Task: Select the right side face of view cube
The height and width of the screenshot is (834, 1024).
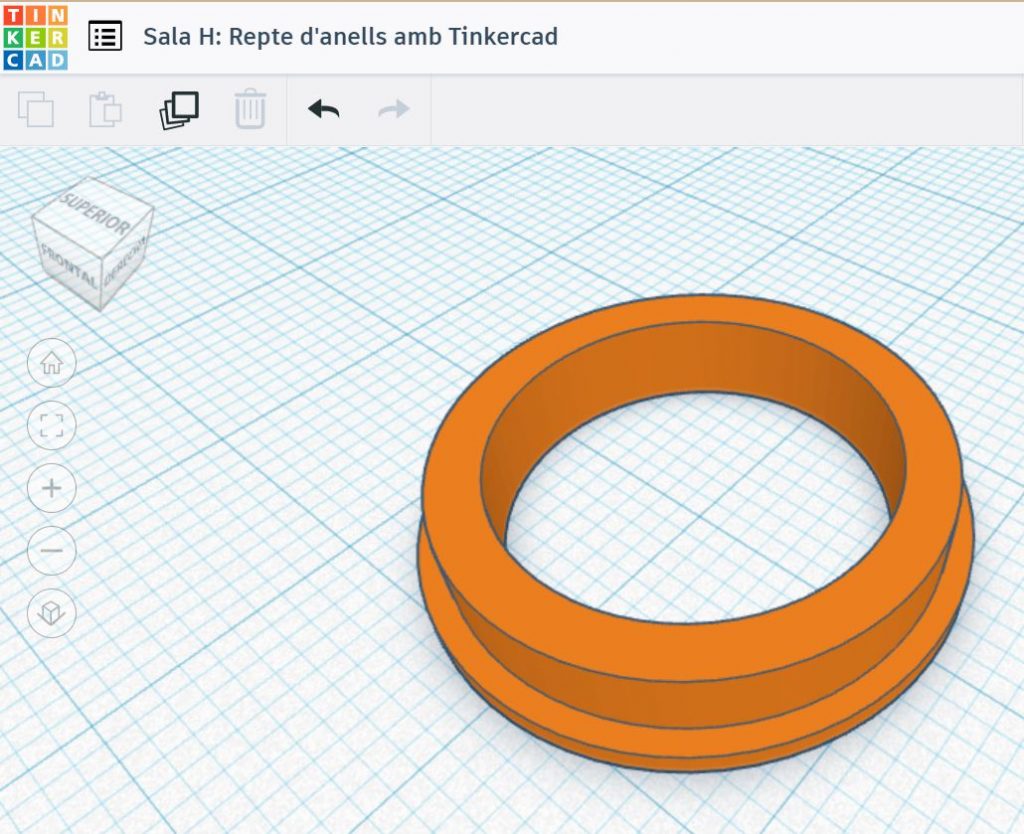Action: (128, 262)
